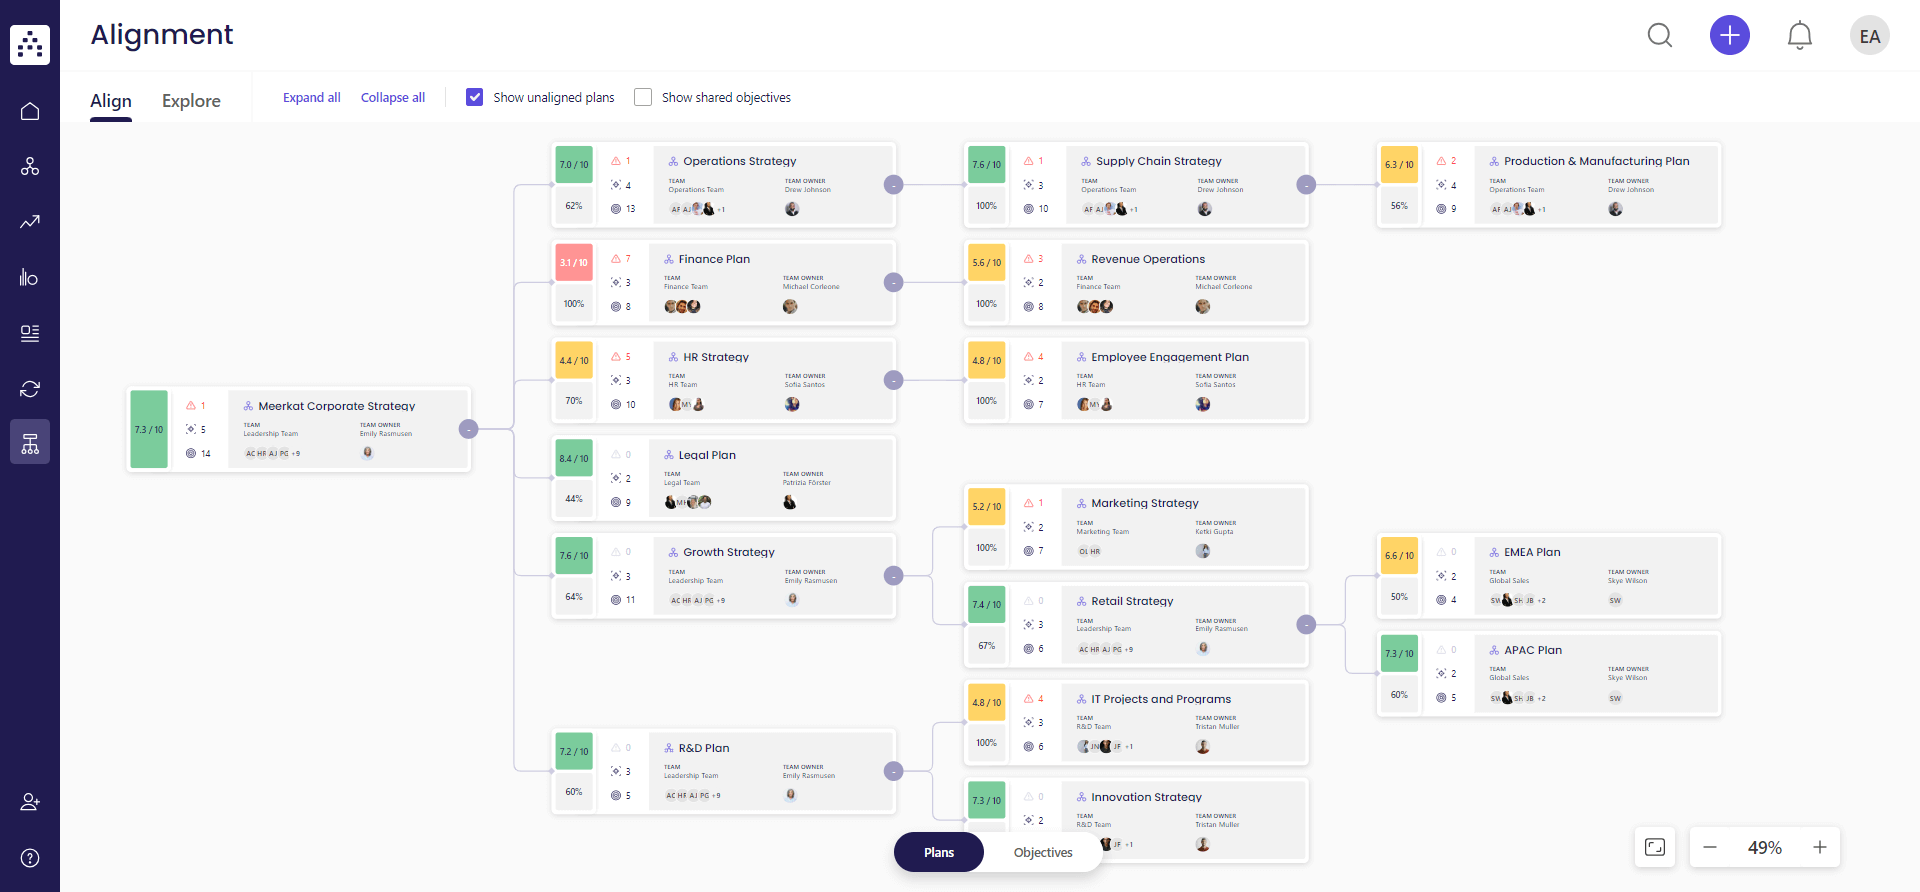Collapse the Operations Strategy branch with its minus bubble

893,184
